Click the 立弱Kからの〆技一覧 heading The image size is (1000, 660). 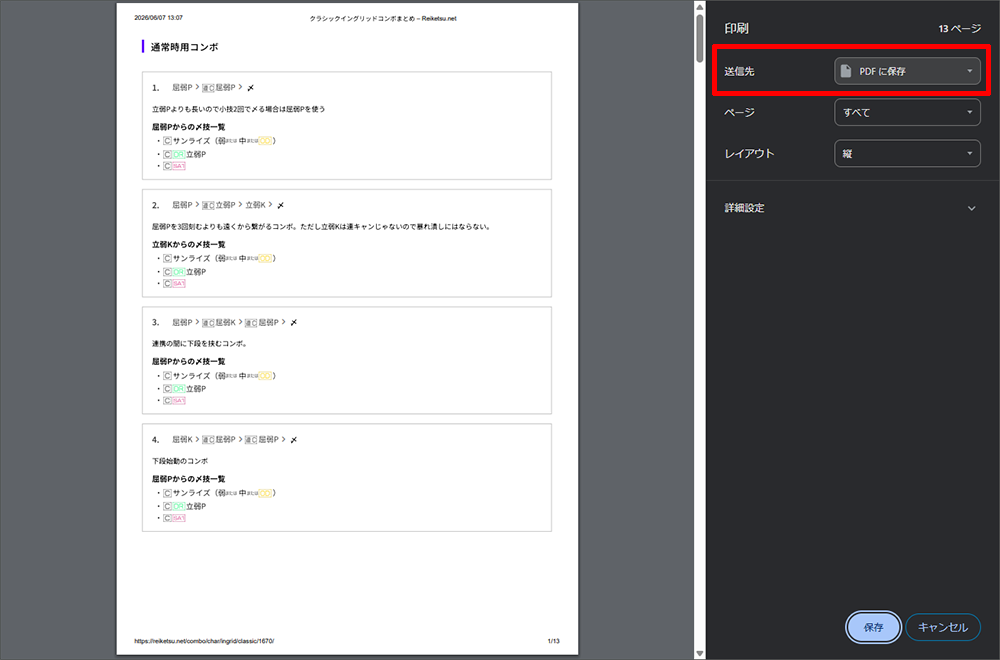tap(189, 244)
